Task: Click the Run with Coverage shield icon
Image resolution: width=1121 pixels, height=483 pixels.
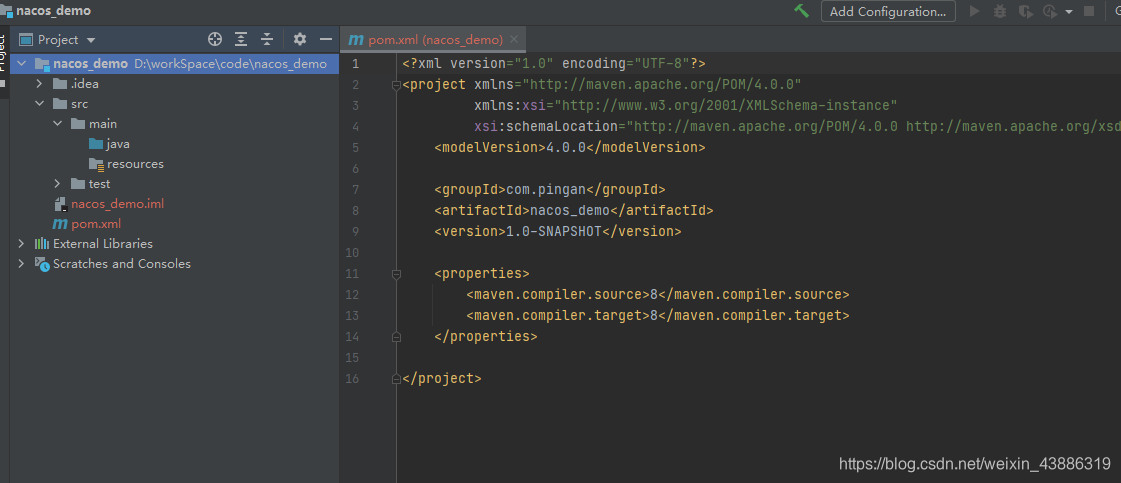Action: pyautogui.click(x=1025, y=11)
